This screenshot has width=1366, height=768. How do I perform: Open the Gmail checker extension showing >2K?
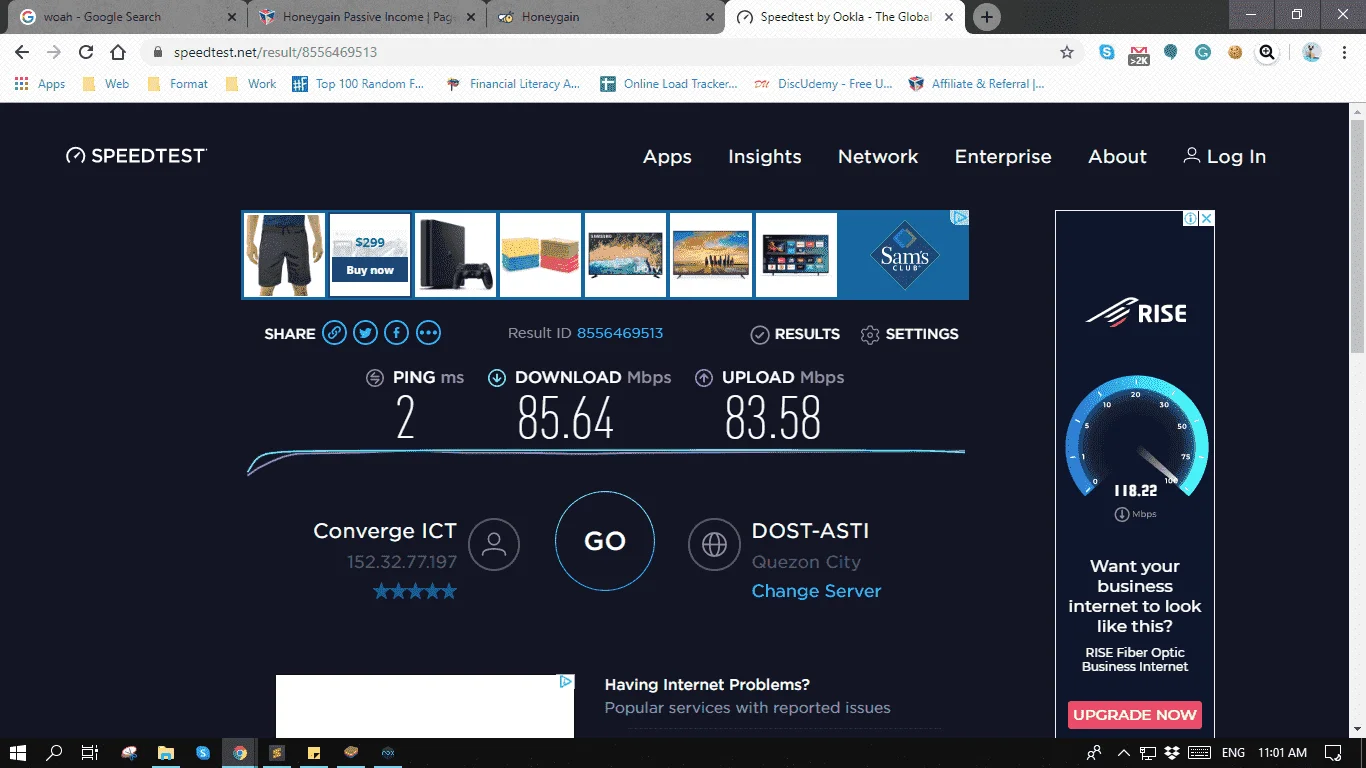[x=1139, y=53]
